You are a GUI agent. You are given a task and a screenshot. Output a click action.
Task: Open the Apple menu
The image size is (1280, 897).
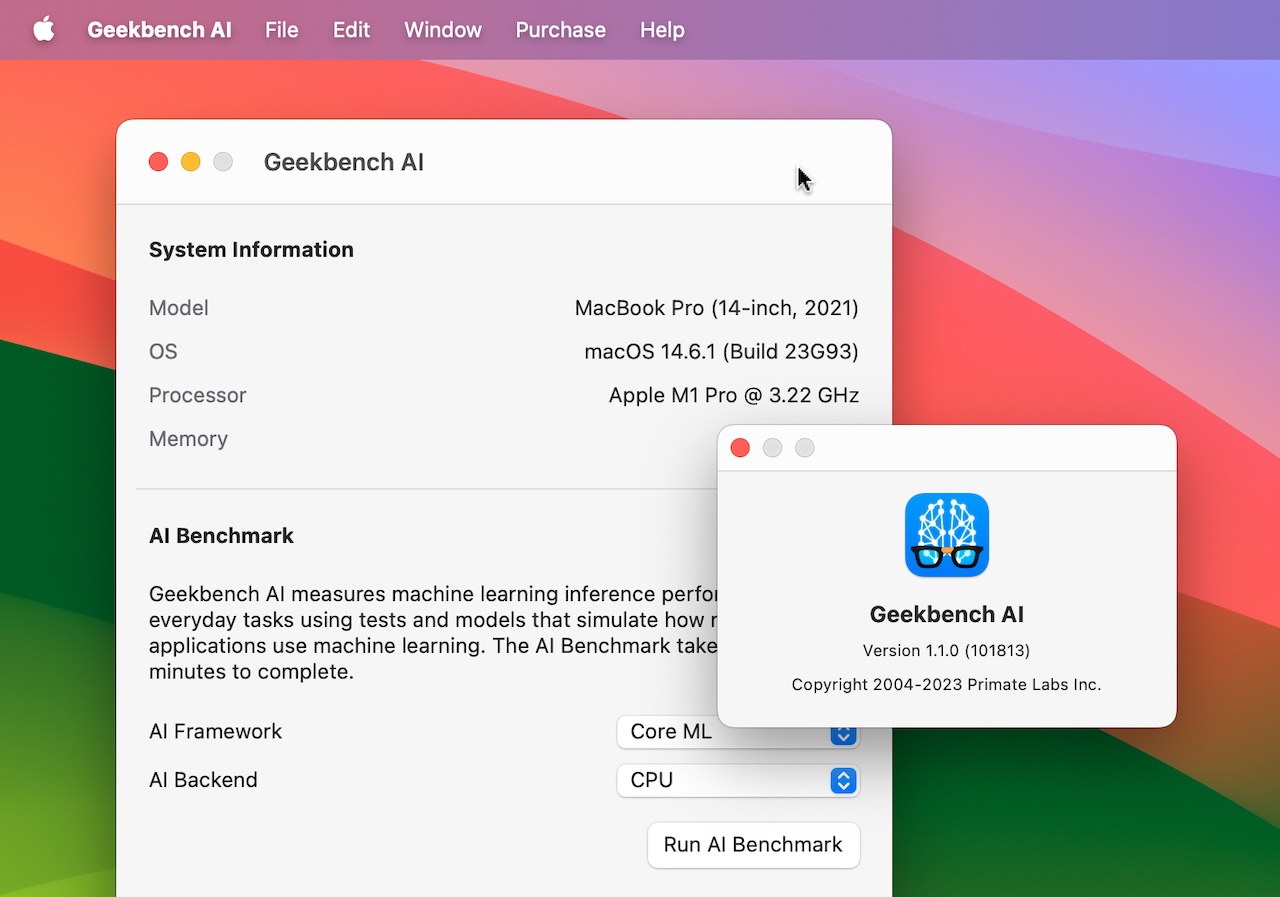pyautogui.click(x=43, y=30)
